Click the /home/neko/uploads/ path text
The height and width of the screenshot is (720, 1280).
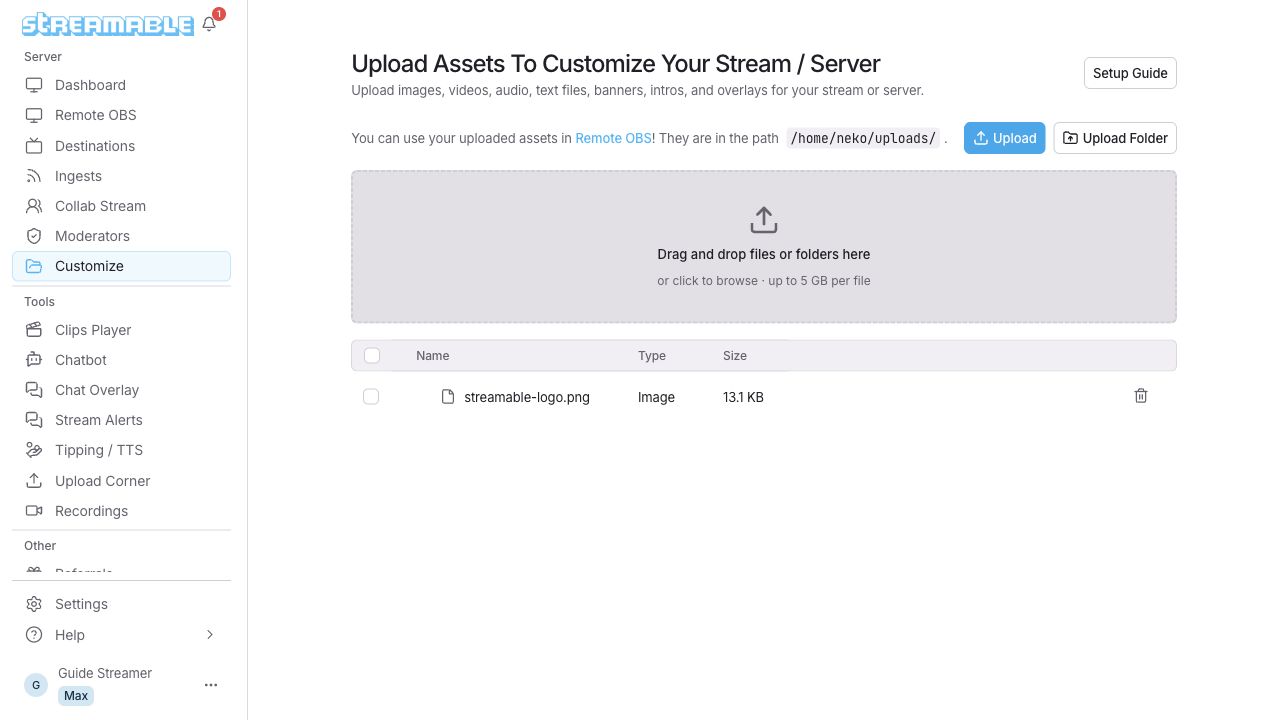(x=863, y=138)
